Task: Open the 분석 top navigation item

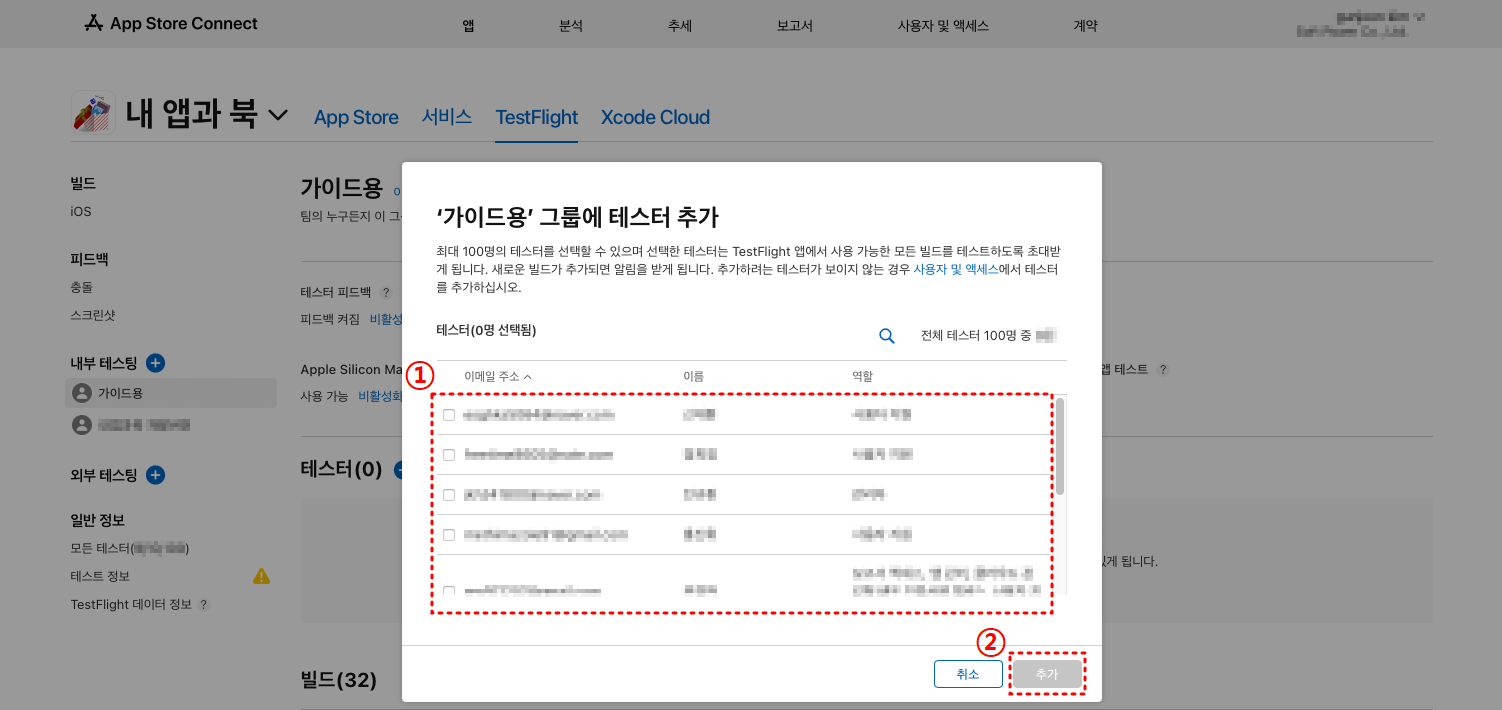Action: click(571, 26)
